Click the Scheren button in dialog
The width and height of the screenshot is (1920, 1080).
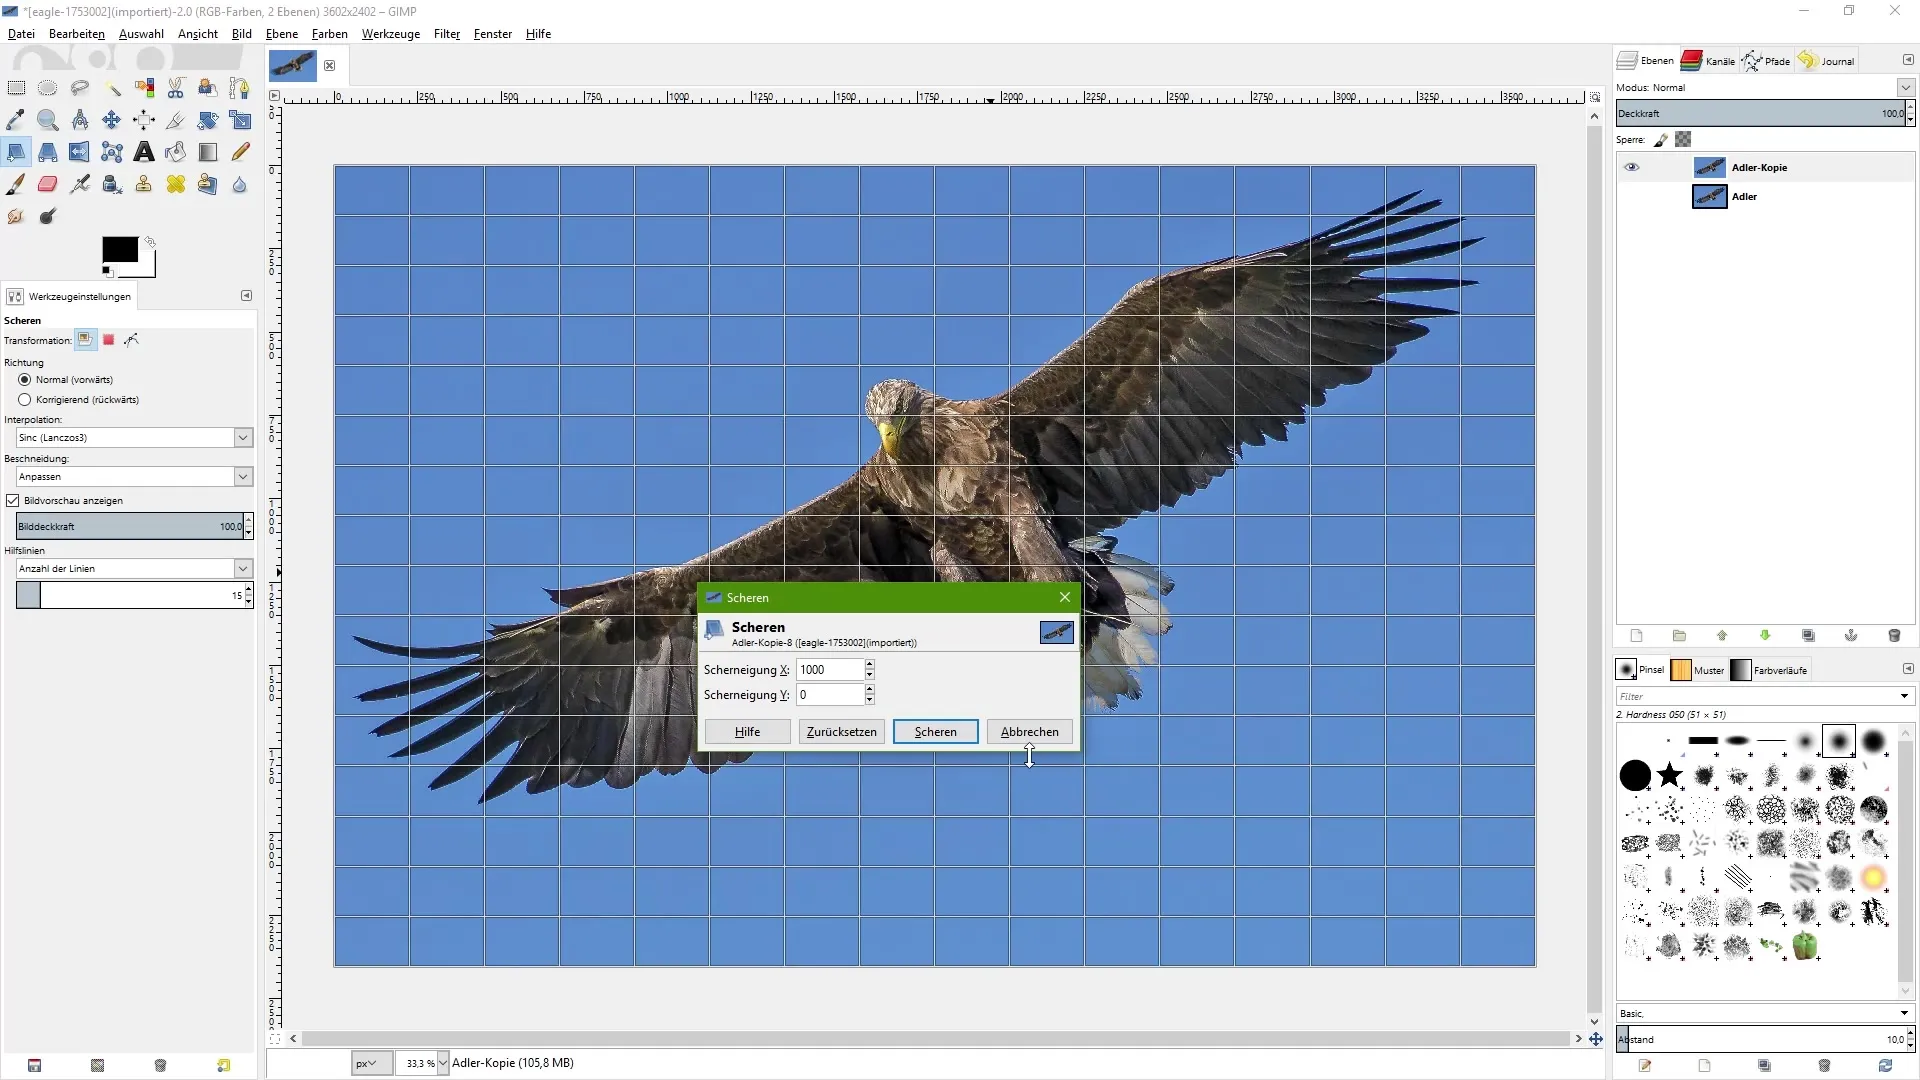[x=936, y=732]
